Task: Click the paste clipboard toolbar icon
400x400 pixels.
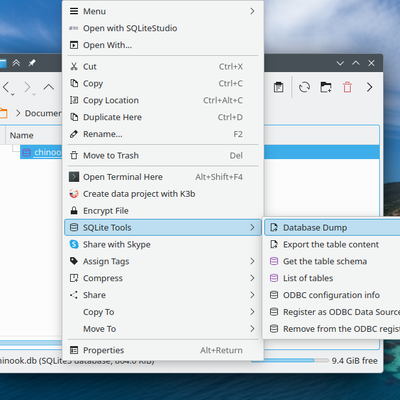Action: pyautogui.click(x=279, y=87)
